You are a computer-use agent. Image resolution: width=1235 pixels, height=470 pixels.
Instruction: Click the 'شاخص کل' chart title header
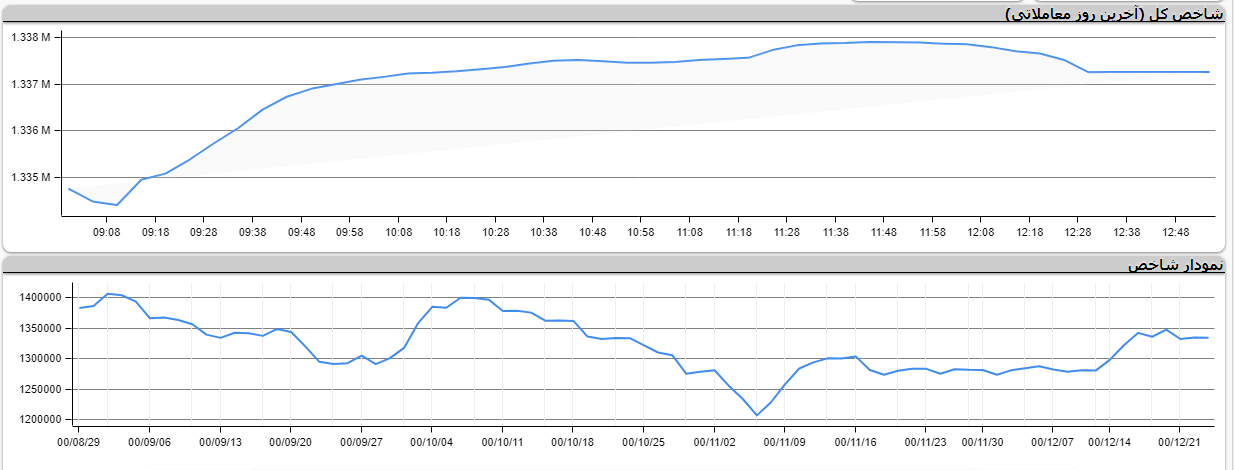(x=1114, y=14)
